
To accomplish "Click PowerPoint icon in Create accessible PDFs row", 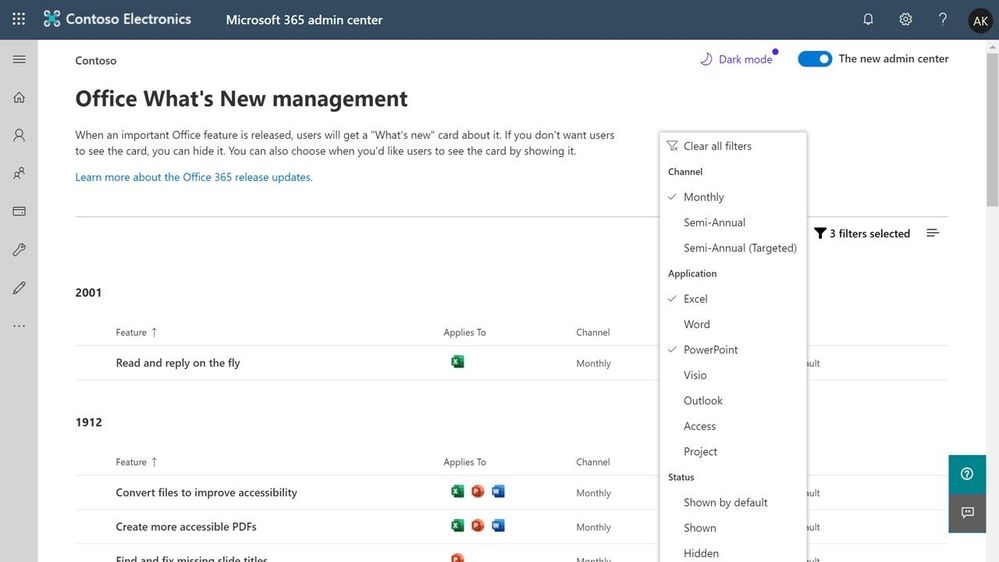I will (x=478, y=526).
